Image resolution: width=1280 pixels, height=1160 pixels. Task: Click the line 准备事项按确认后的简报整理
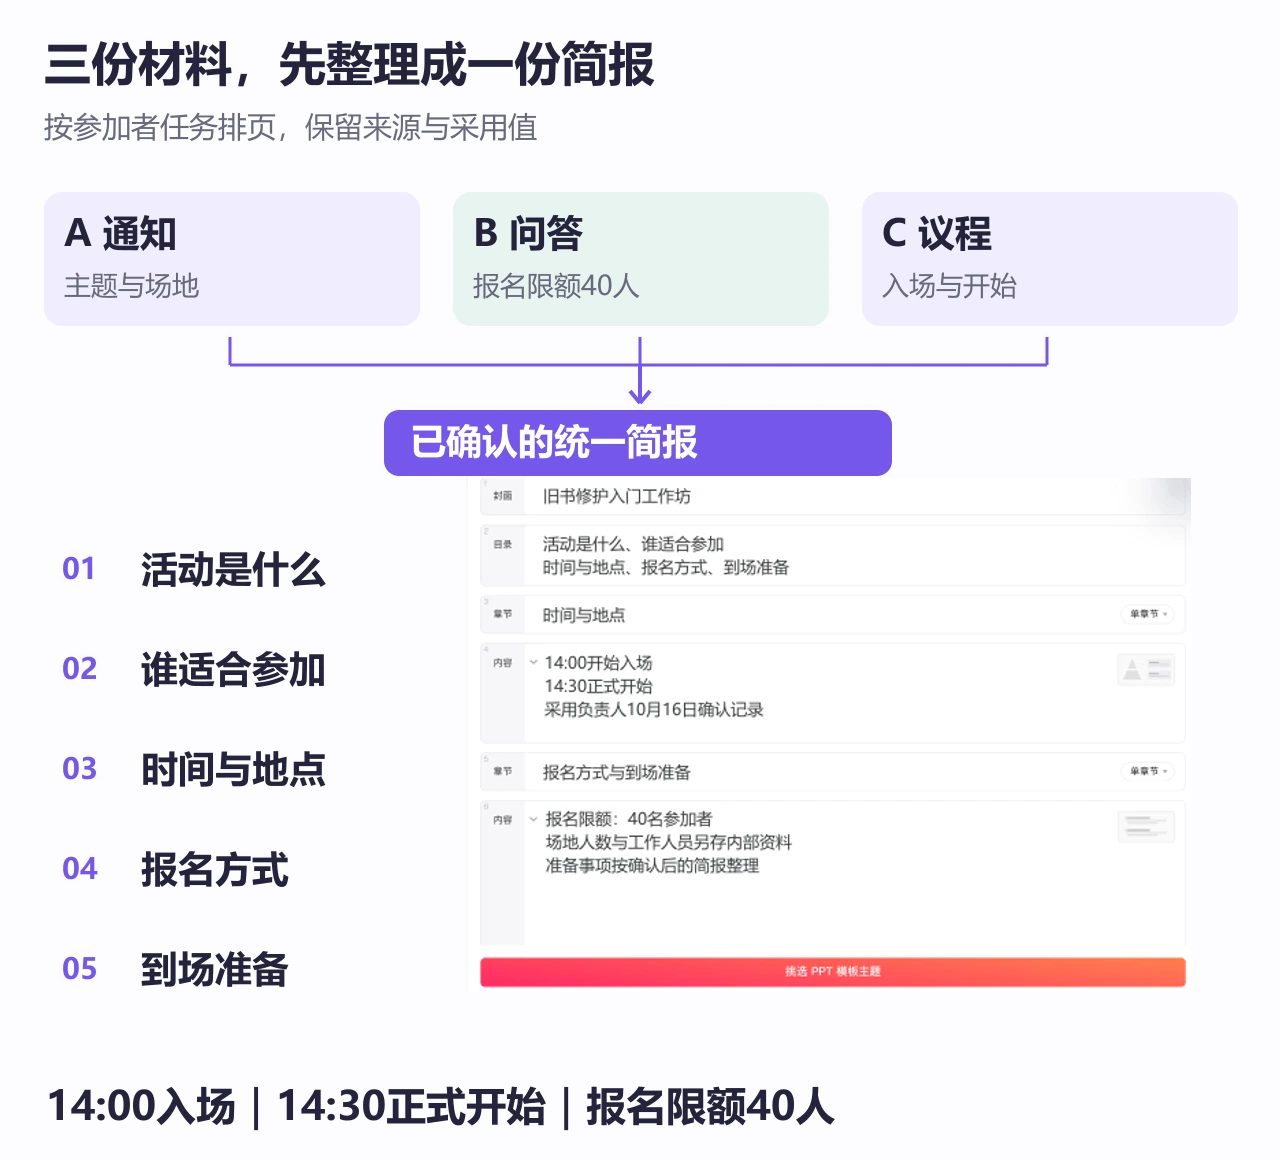652,865
